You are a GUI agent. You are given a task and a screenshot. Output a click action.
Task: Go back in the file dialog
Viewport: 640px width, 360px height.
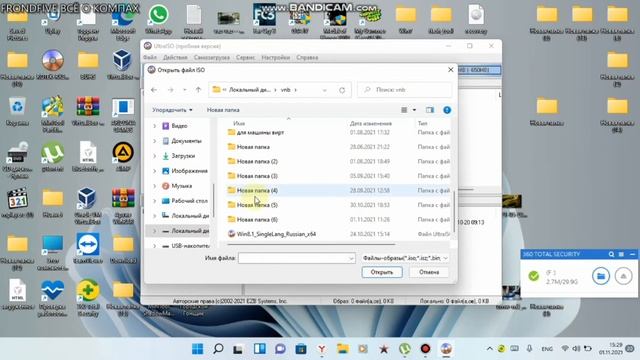[x=154, y=90]
